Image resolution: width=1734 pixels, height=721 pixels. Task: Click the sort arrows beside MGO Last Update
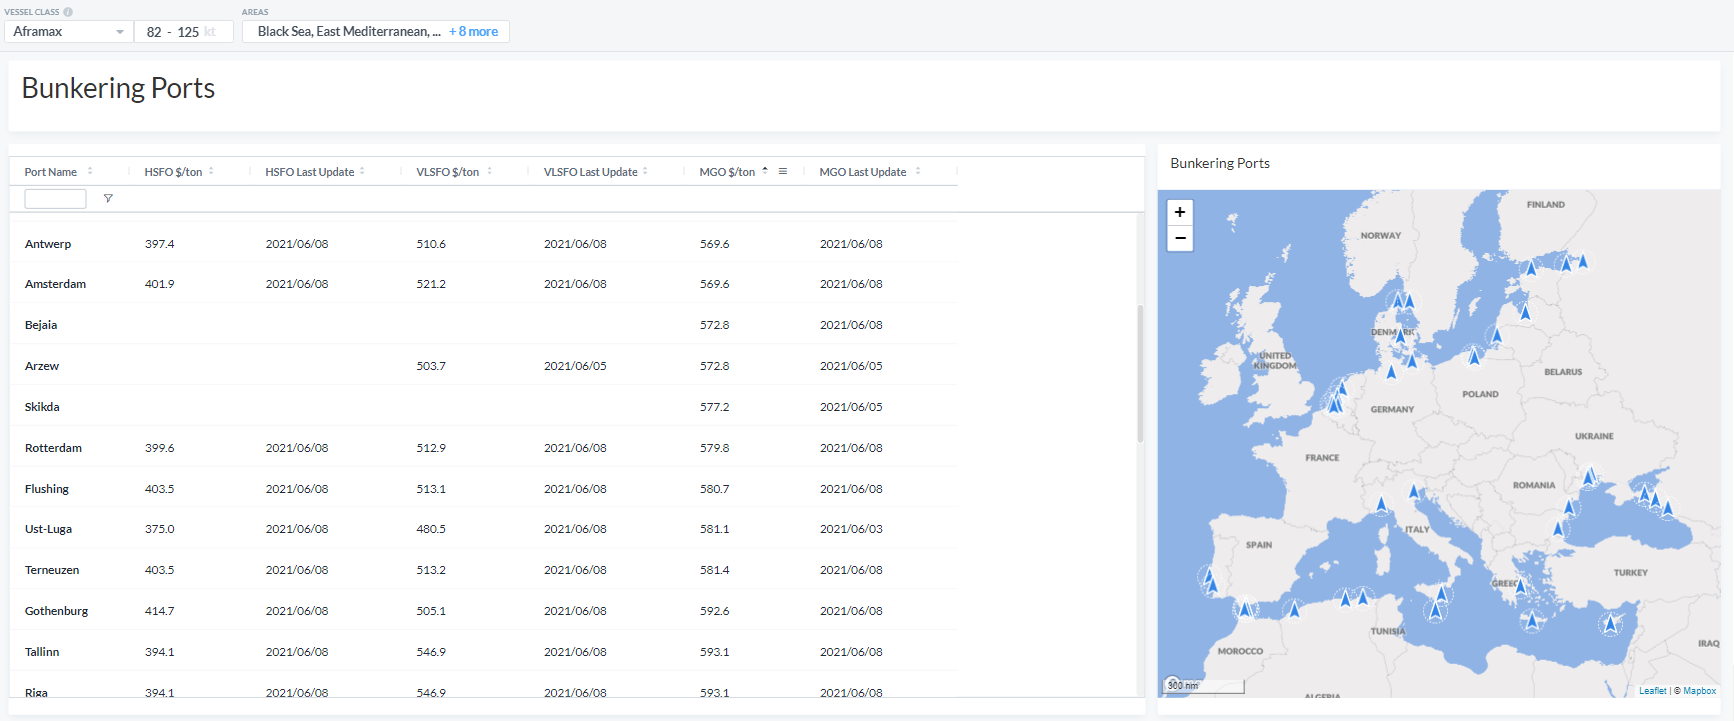pyautogui.click(x=918, y=171)
